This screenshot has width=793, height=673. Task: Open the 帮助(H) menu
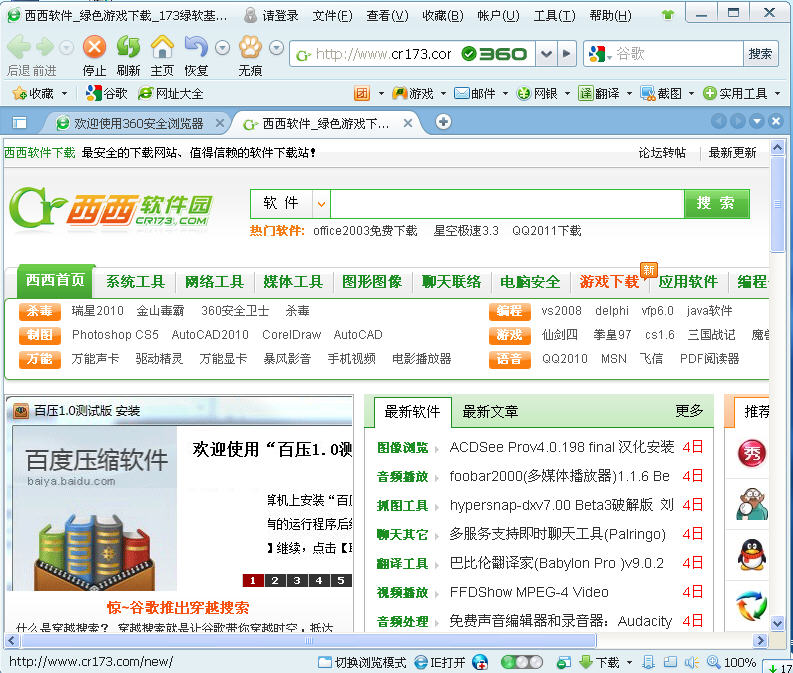pos(610,16)
